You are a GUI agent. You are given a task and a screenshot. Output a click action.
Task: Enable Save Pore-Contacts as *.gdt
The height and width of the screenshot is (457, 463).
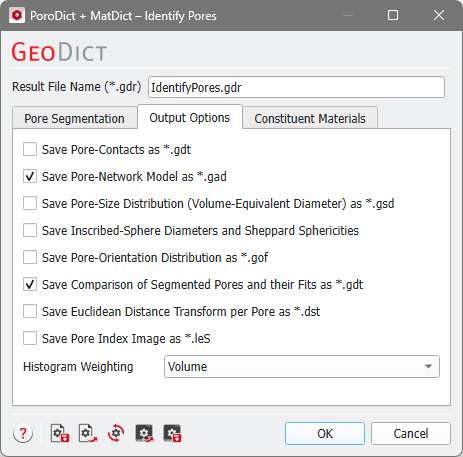tap(30, 149)
